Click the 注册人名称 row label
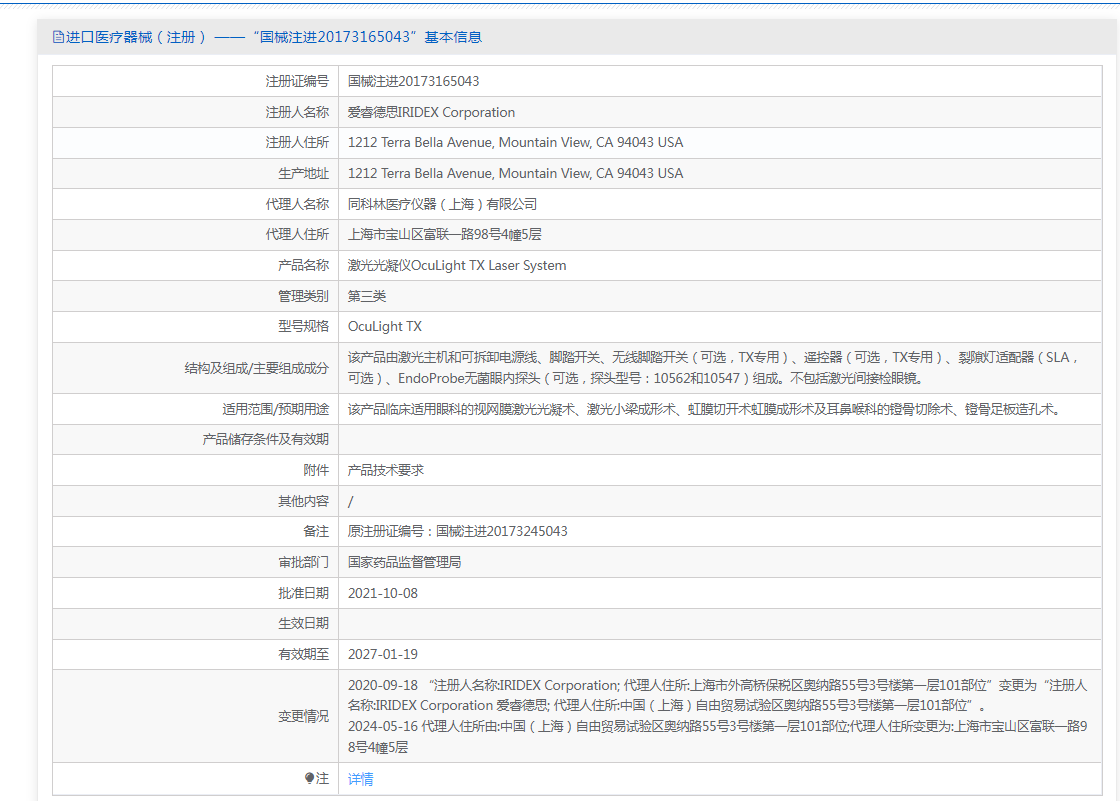 (x=297, y=112)
